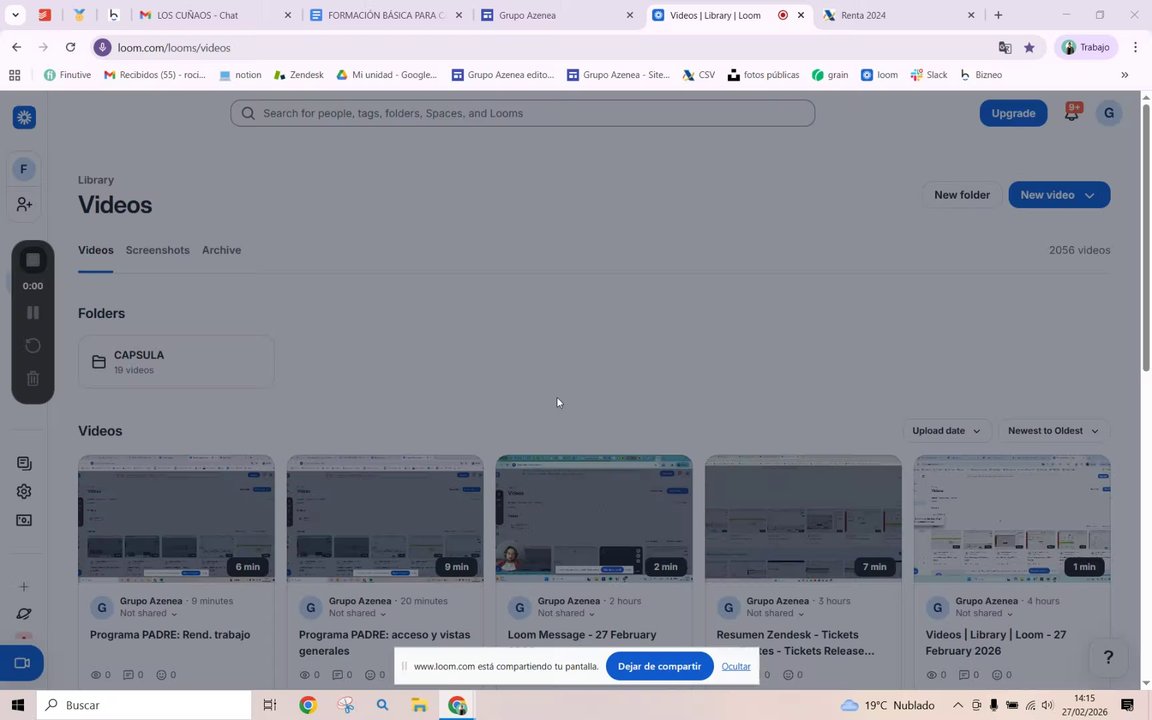Open the 7 min Resumen Zendesk thumbnail

(803, 519)
